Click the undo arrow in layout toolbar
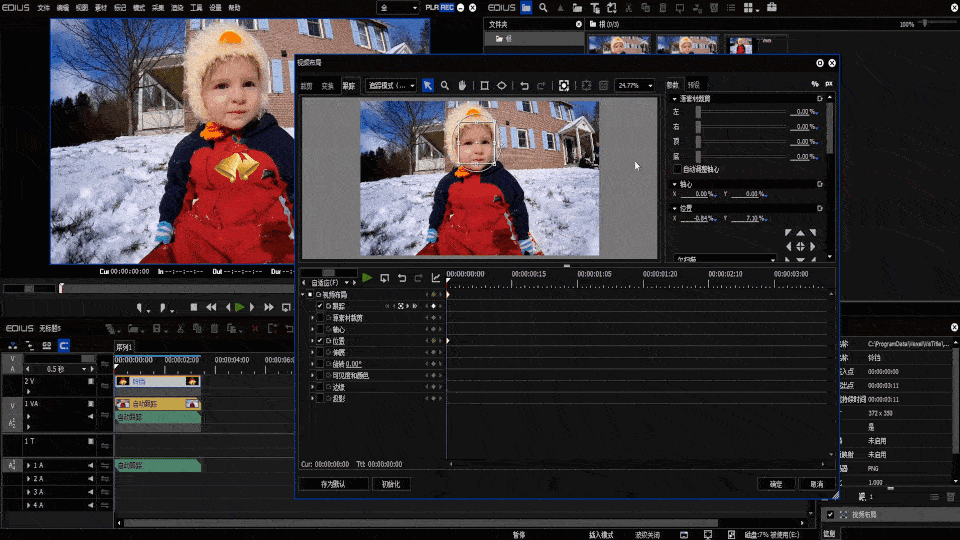The image size is (960, 540). [524, 86]
